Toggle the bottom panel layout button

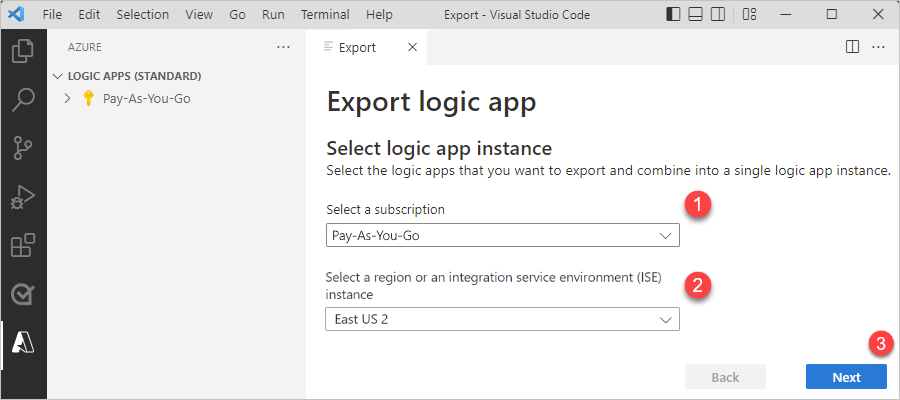tap(696, 15)
